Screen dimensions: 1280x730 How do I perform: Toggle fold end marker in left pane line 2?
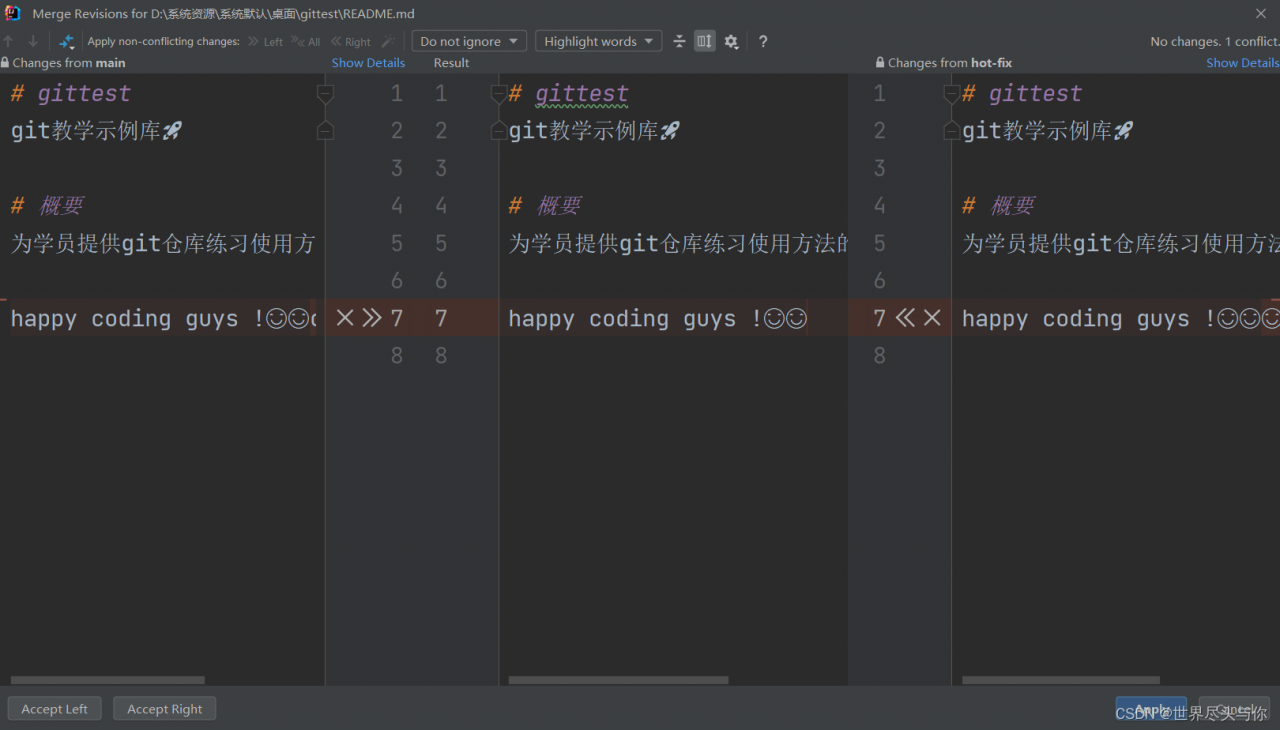point(325,130)
